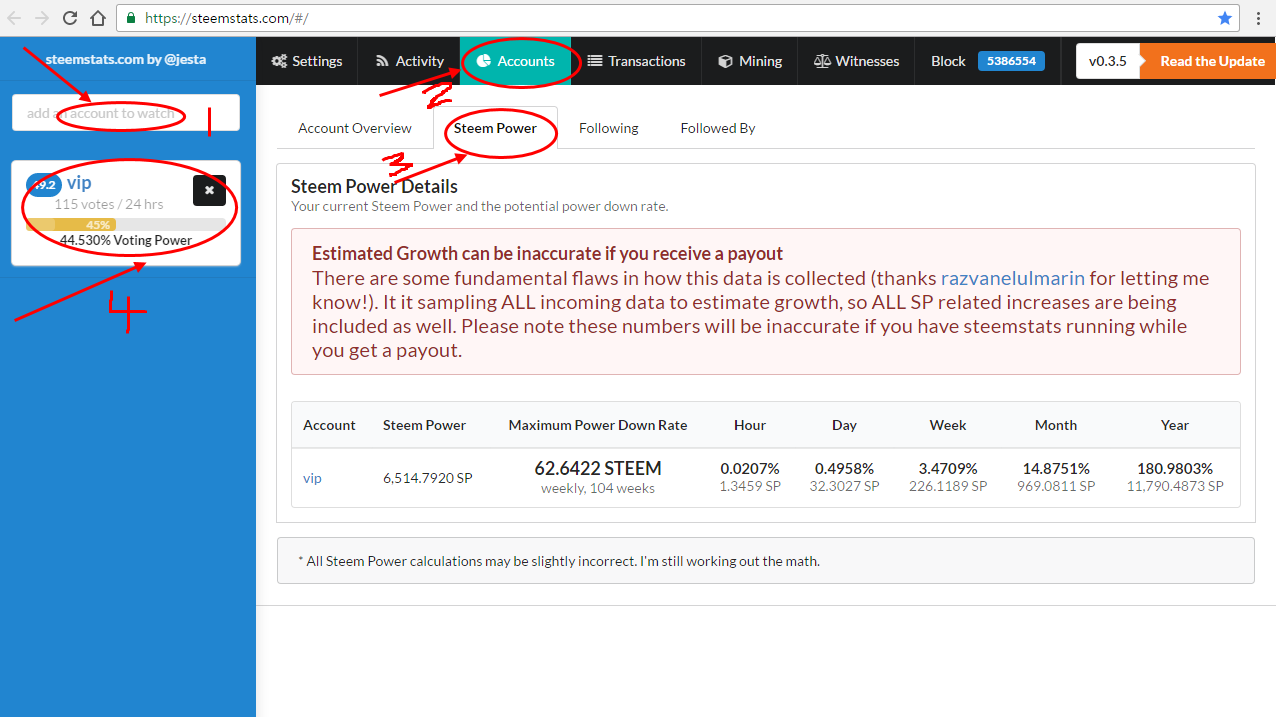Click the 6,514.7920 SP value
The width and height of the screenshot is (1276, 717).
pyautogui.click(x=428, y=478)
